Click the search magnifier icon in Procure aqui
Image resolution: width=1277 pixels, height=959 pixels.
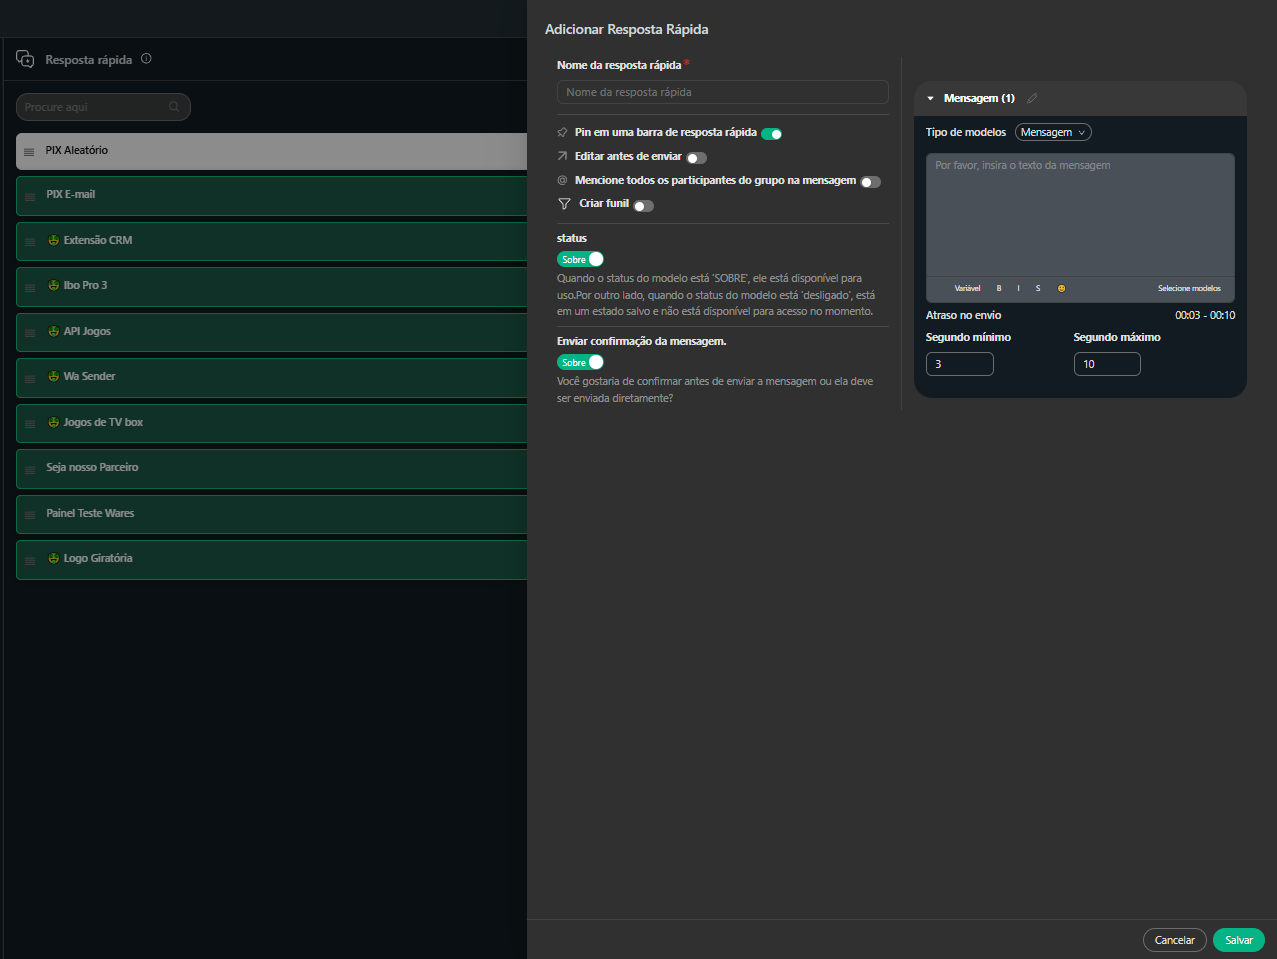click(x=174, y=107)
